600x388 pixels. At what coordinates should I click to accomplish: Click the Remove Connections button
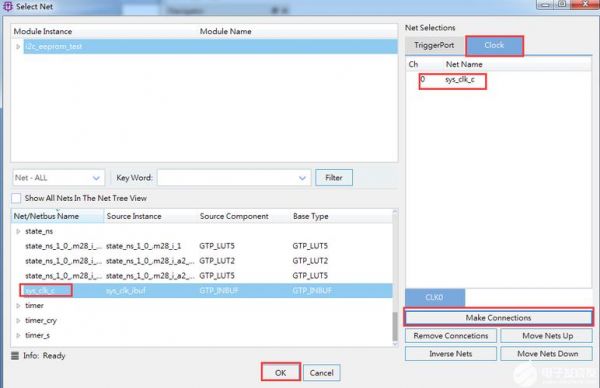pyautogui.click(x=451, y=336)
